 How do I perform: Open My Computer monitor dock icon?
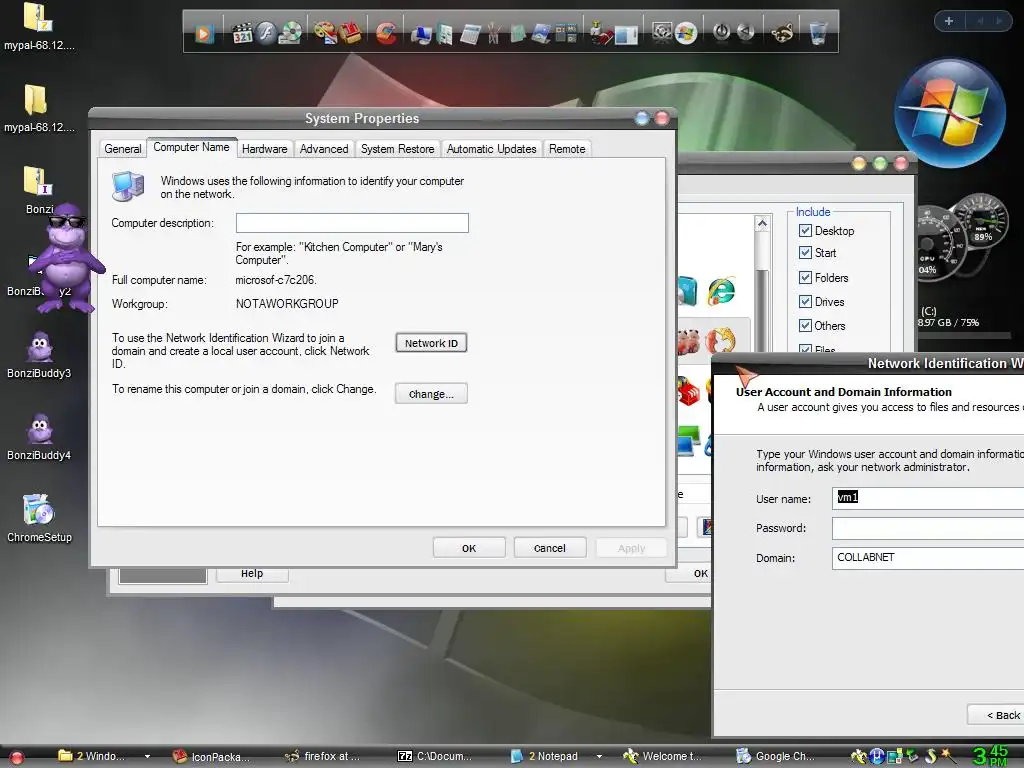[421, 34]
